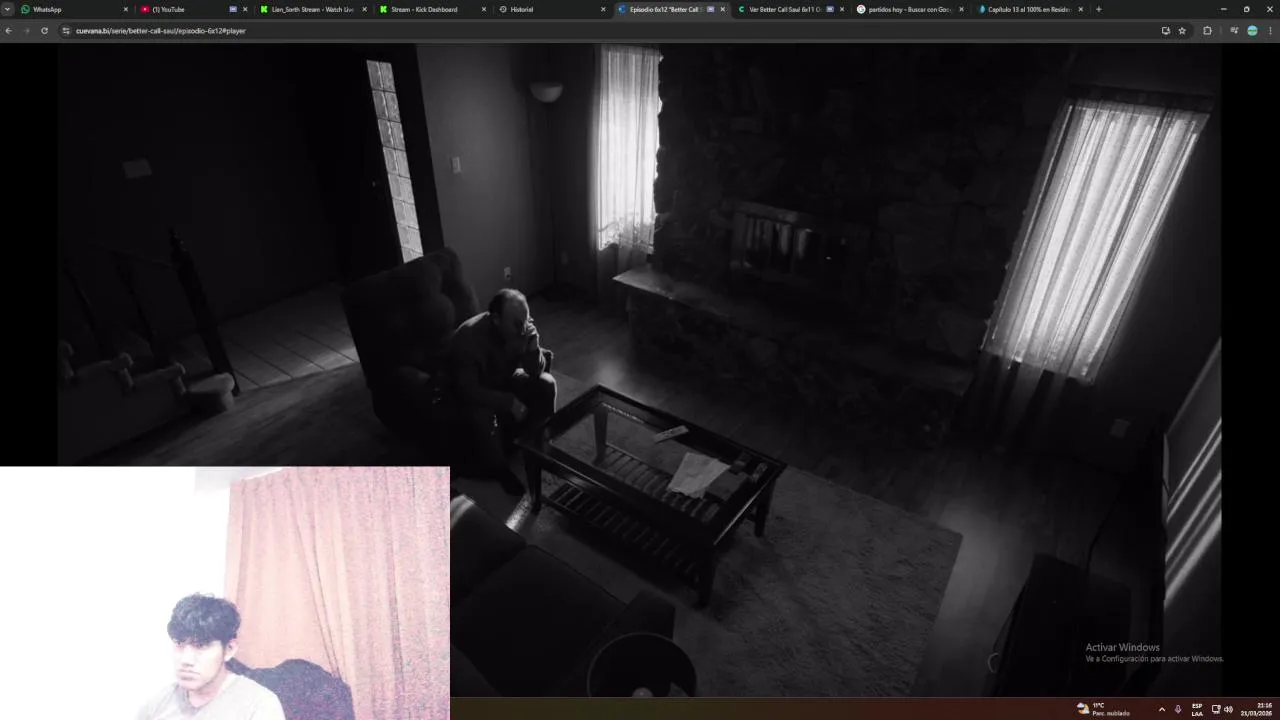The height and width of the screenshot is (720, 1280).
Task: Open the clock showing 21:16
Action: (x=1257, y=709)
